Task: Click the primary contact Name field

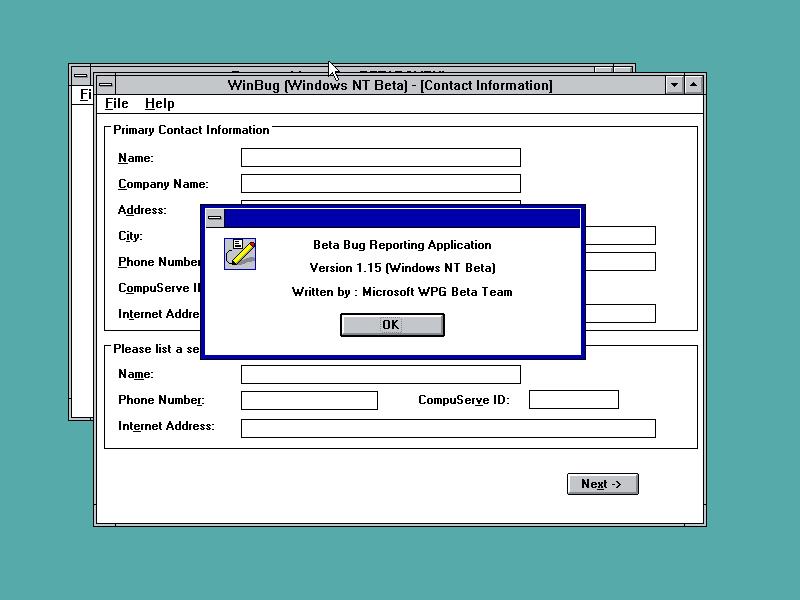Action: point(381,158)
